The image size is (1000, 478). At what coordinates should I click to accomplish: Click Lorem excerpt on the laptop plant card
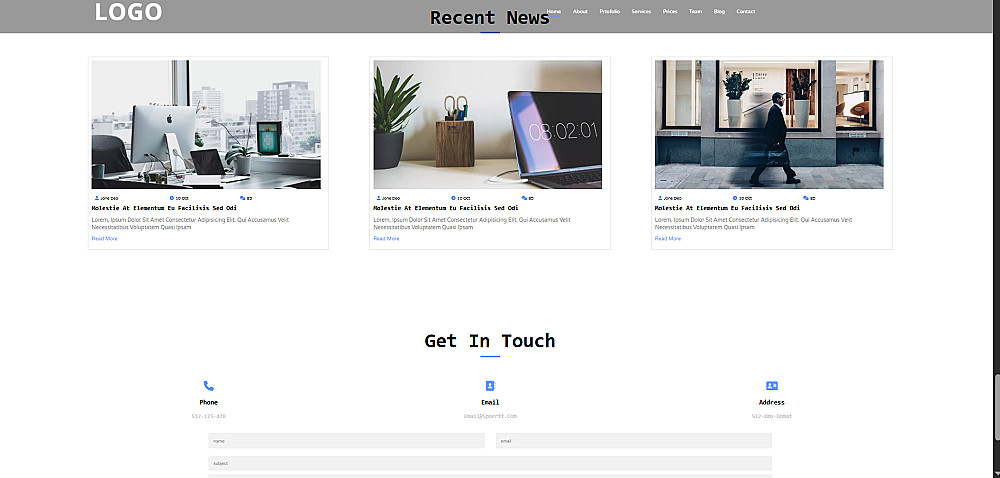472,223
